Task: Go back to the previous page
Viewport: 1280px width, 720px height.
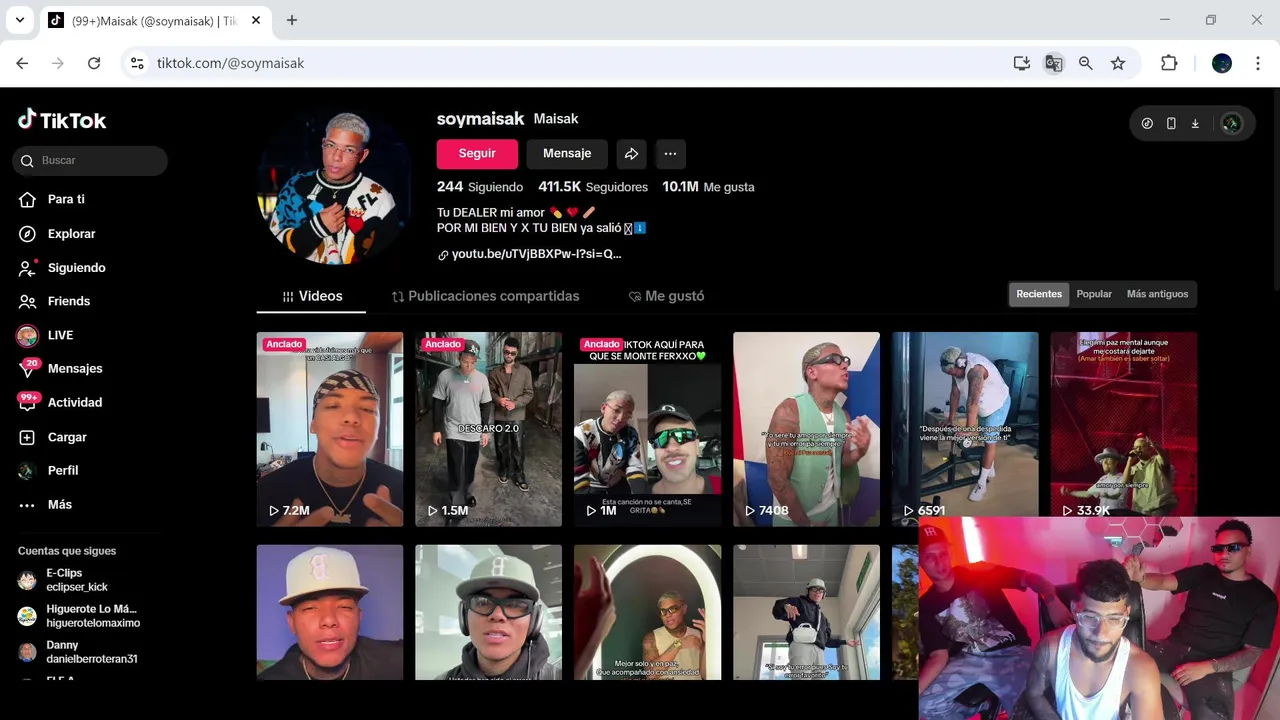Action: pyautogui.click(x=22, y=63)
